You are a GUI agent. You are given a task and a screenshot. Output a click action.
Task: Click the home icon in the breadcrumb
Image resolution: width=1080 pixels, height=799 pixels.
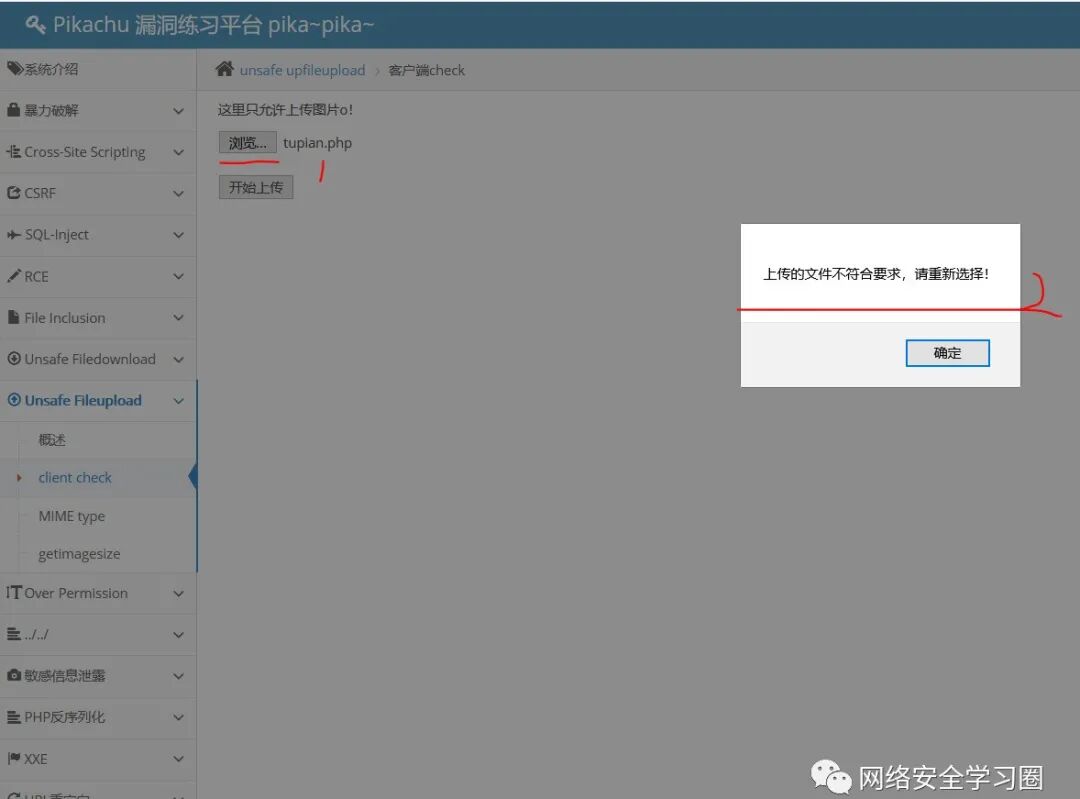coord(225,69)
